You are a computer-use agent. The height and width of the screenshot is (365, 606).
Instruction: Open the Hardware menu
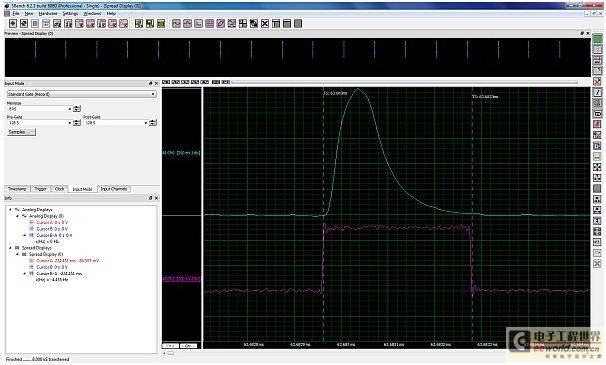(48, 14)
